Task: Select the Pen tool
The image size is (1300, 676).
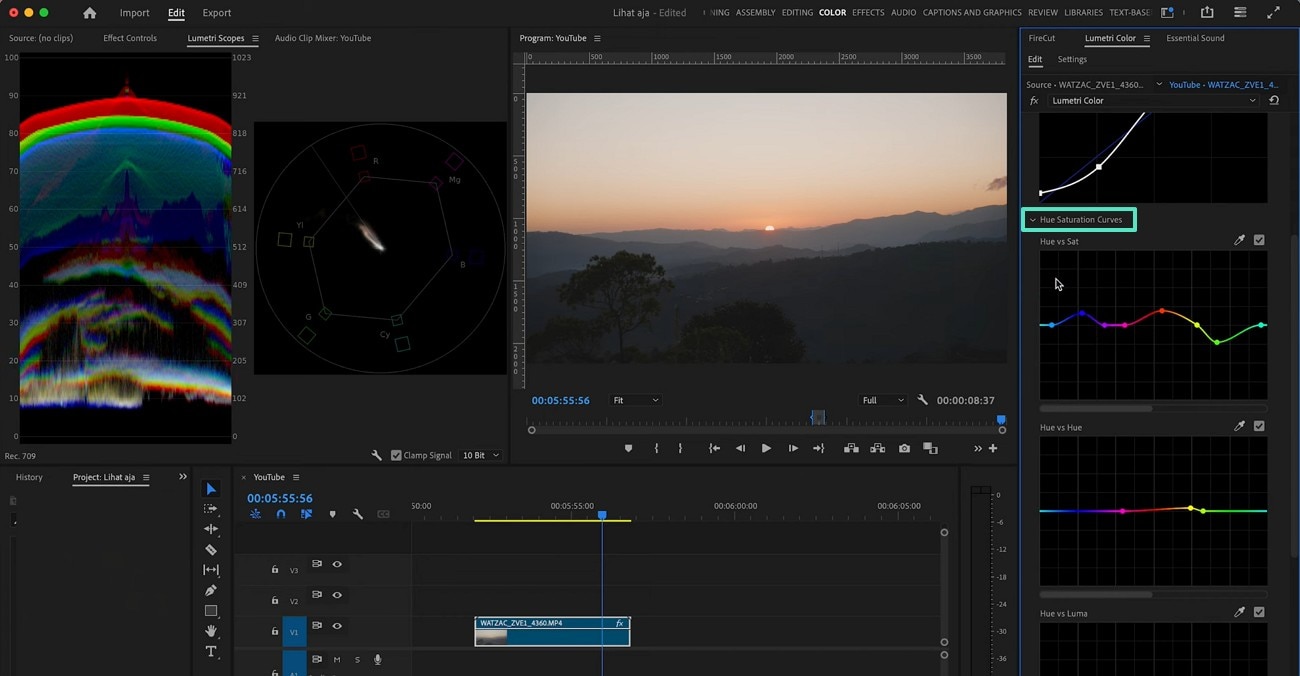Action: (x=210, y=590)
